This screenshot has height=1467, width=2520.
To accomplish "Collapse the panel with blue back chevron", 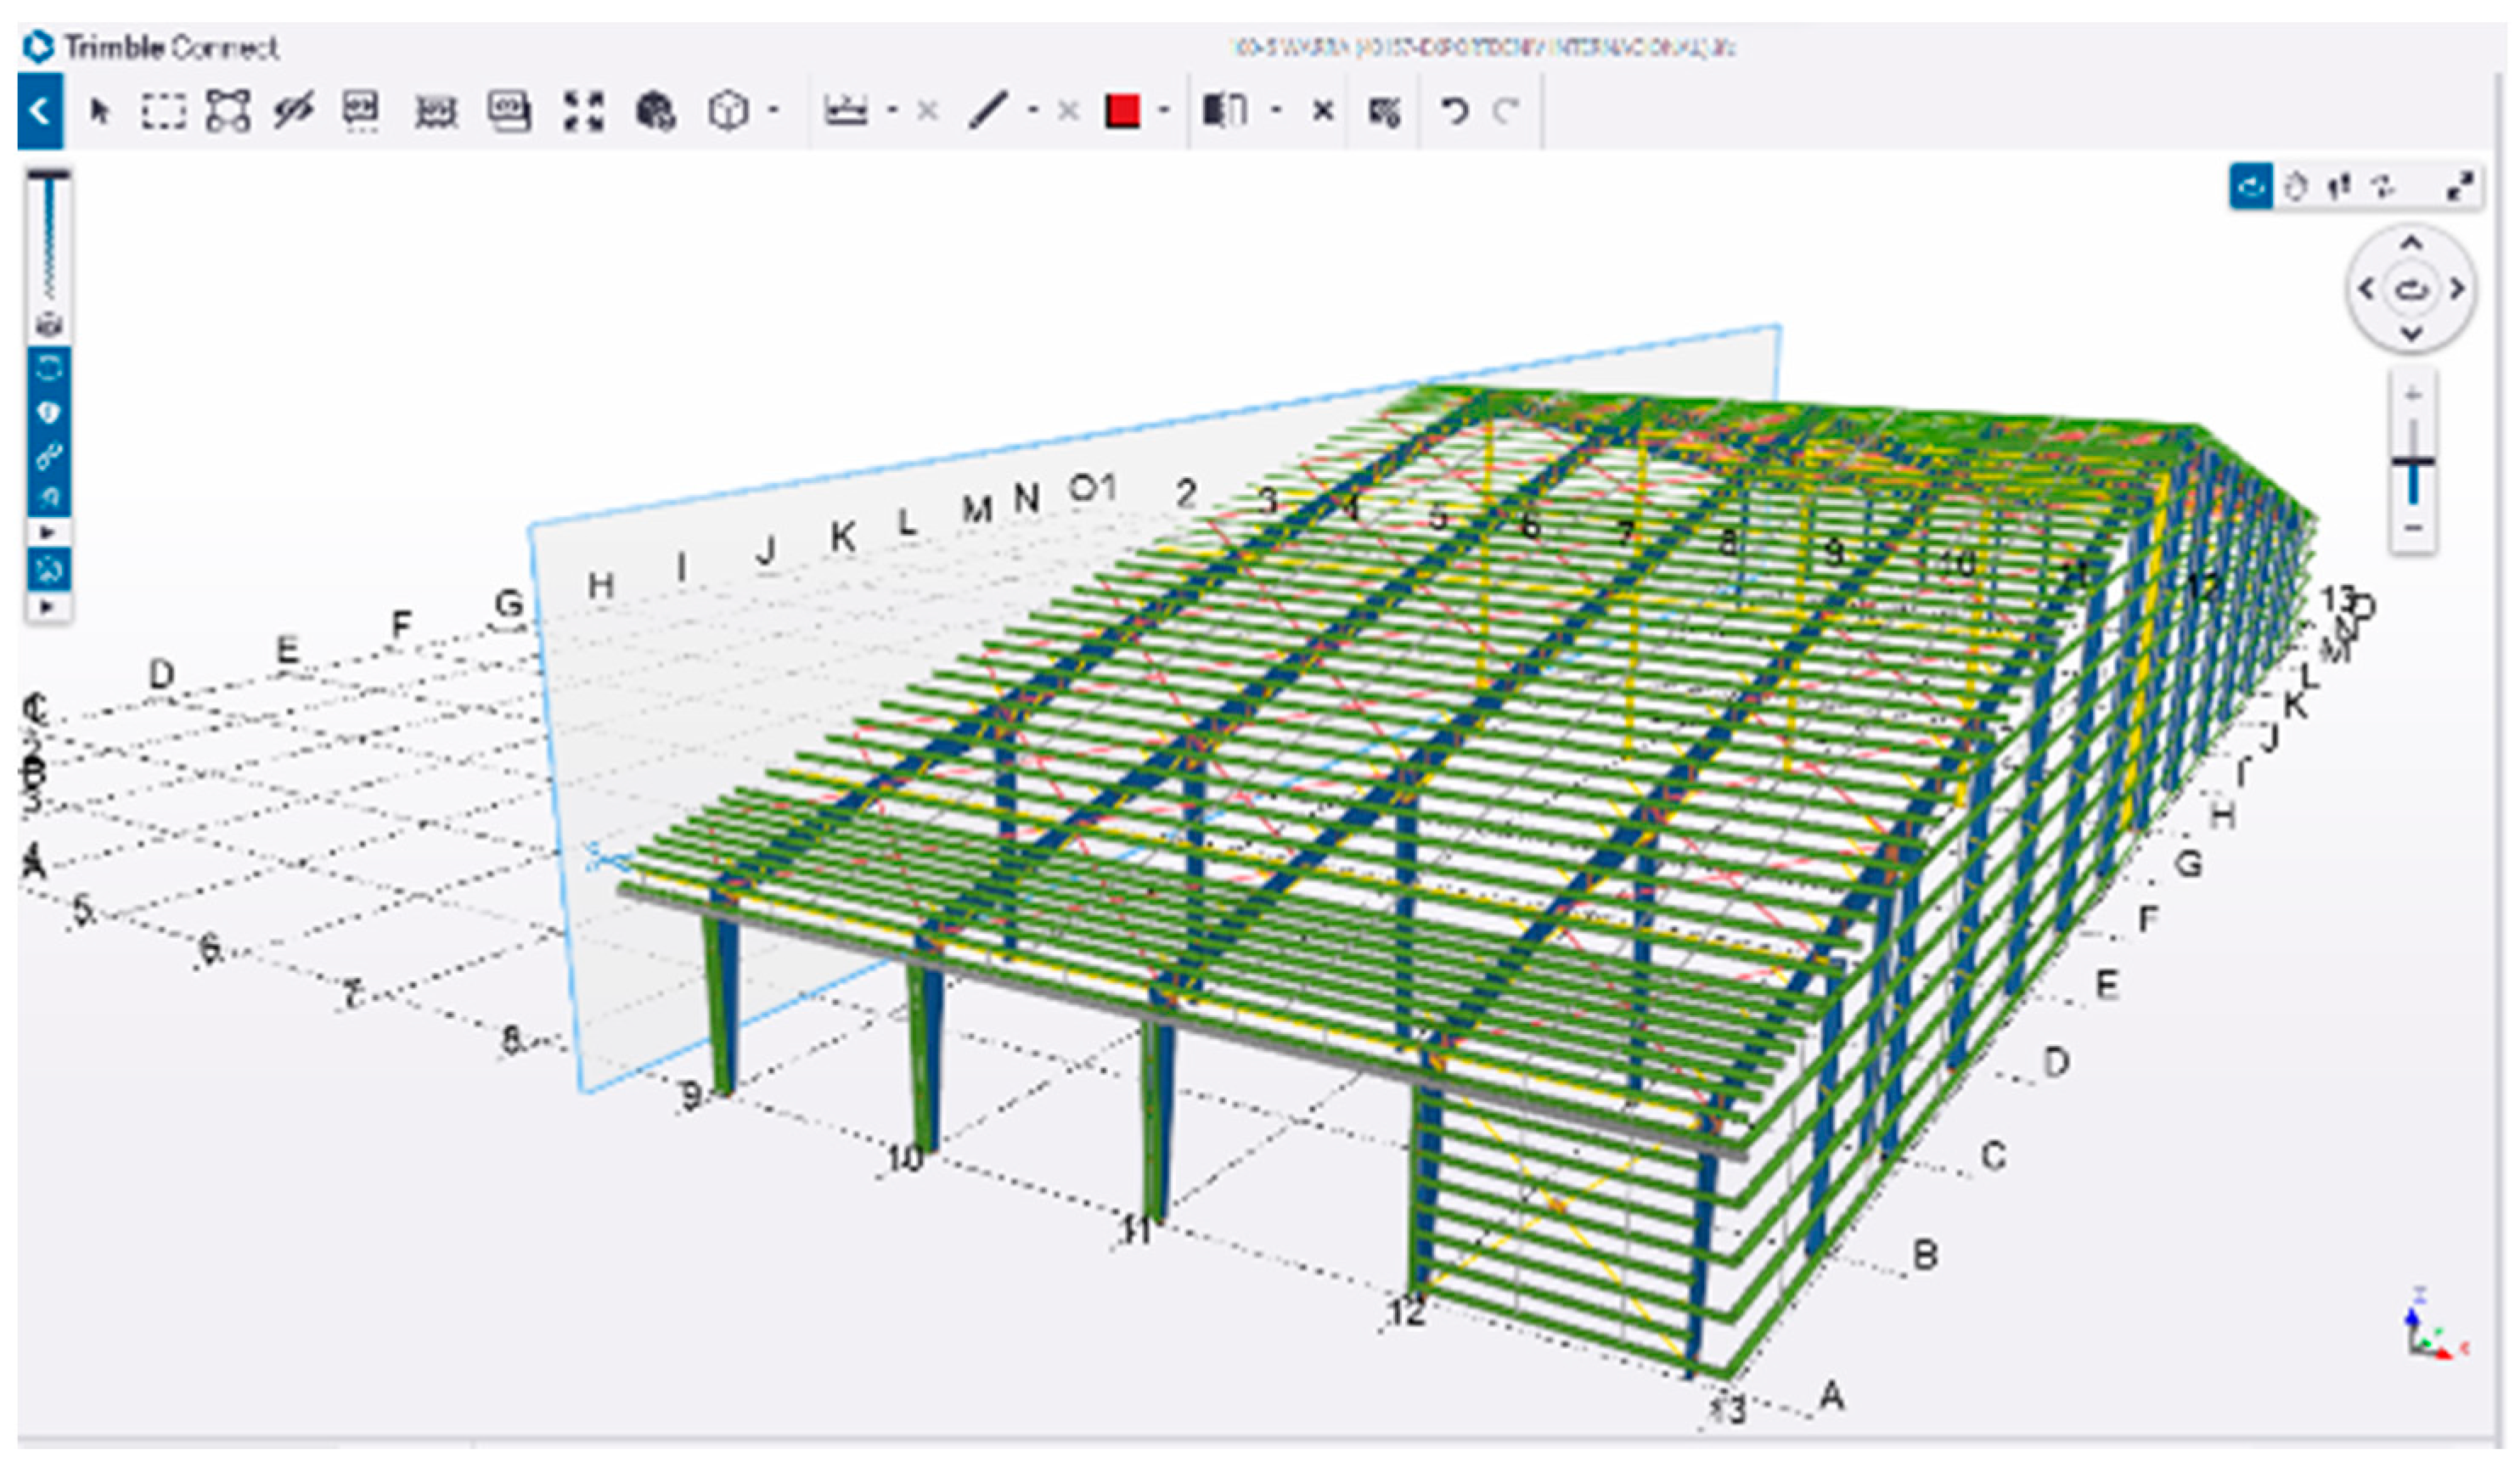I will pyautogui.click(x=40, y=111).
